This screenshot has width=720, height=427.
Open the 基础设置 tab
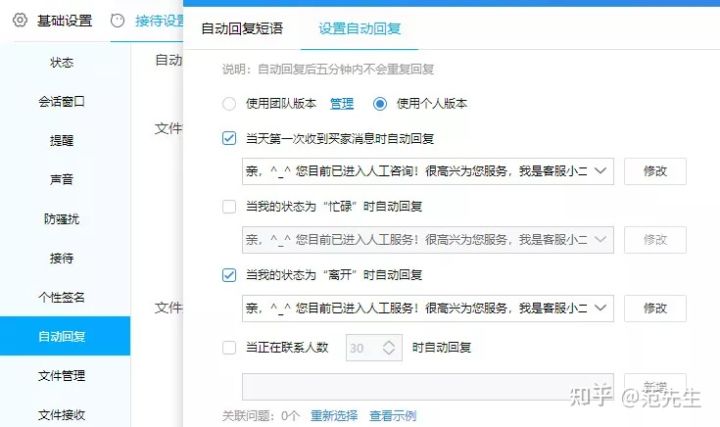tap(65, 21)
